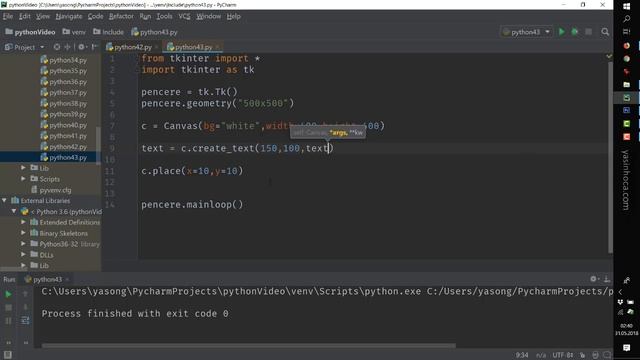Click the collapse-all icon in Project panel header
Viewport: 640px width, 360px height.
pos(67,47)
